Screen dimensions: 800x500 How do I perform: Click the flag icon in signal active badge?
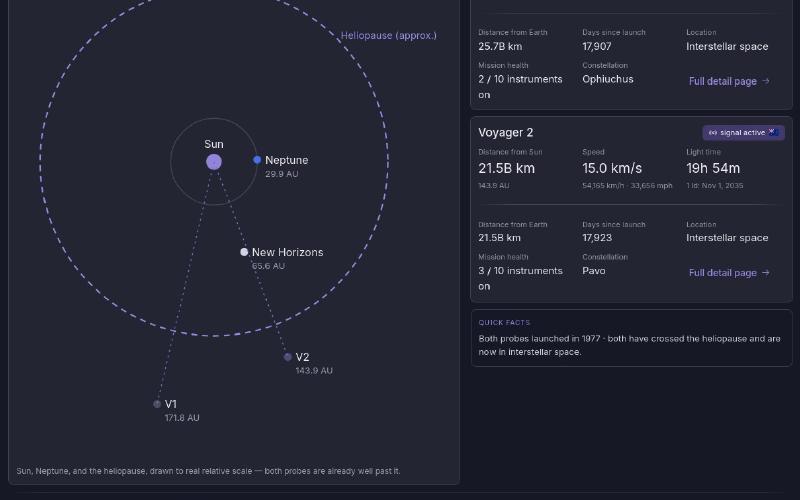click(773, 132)
